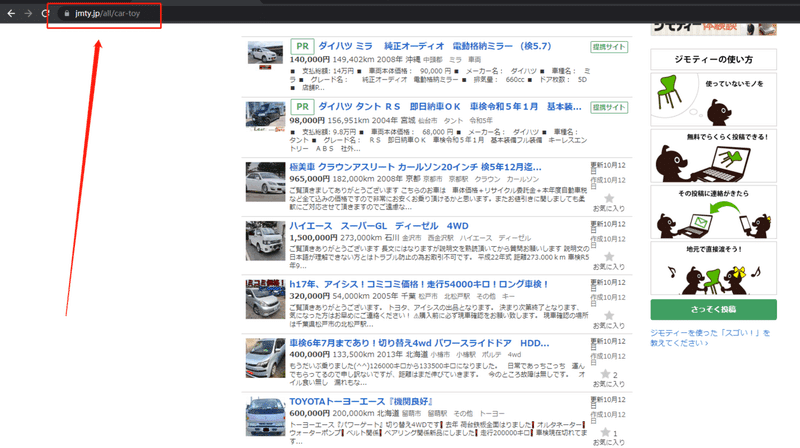
Task: Click the browser forward arrow
Action: coord(28,13)
